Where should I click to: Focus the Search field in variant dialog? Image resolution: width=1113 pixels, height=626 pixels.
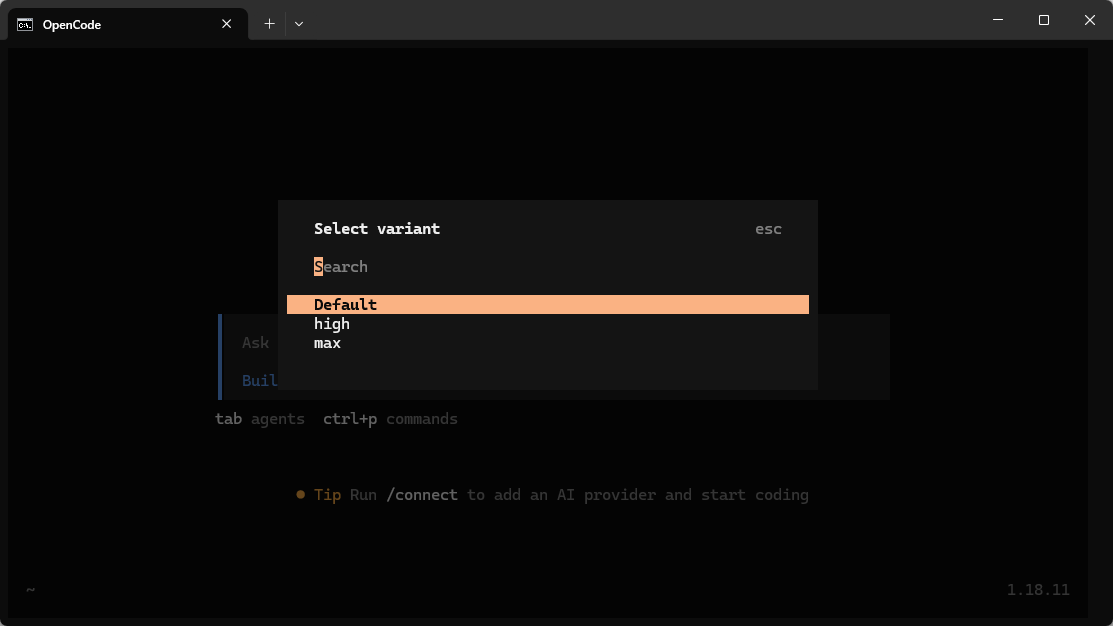click(547, 267)
